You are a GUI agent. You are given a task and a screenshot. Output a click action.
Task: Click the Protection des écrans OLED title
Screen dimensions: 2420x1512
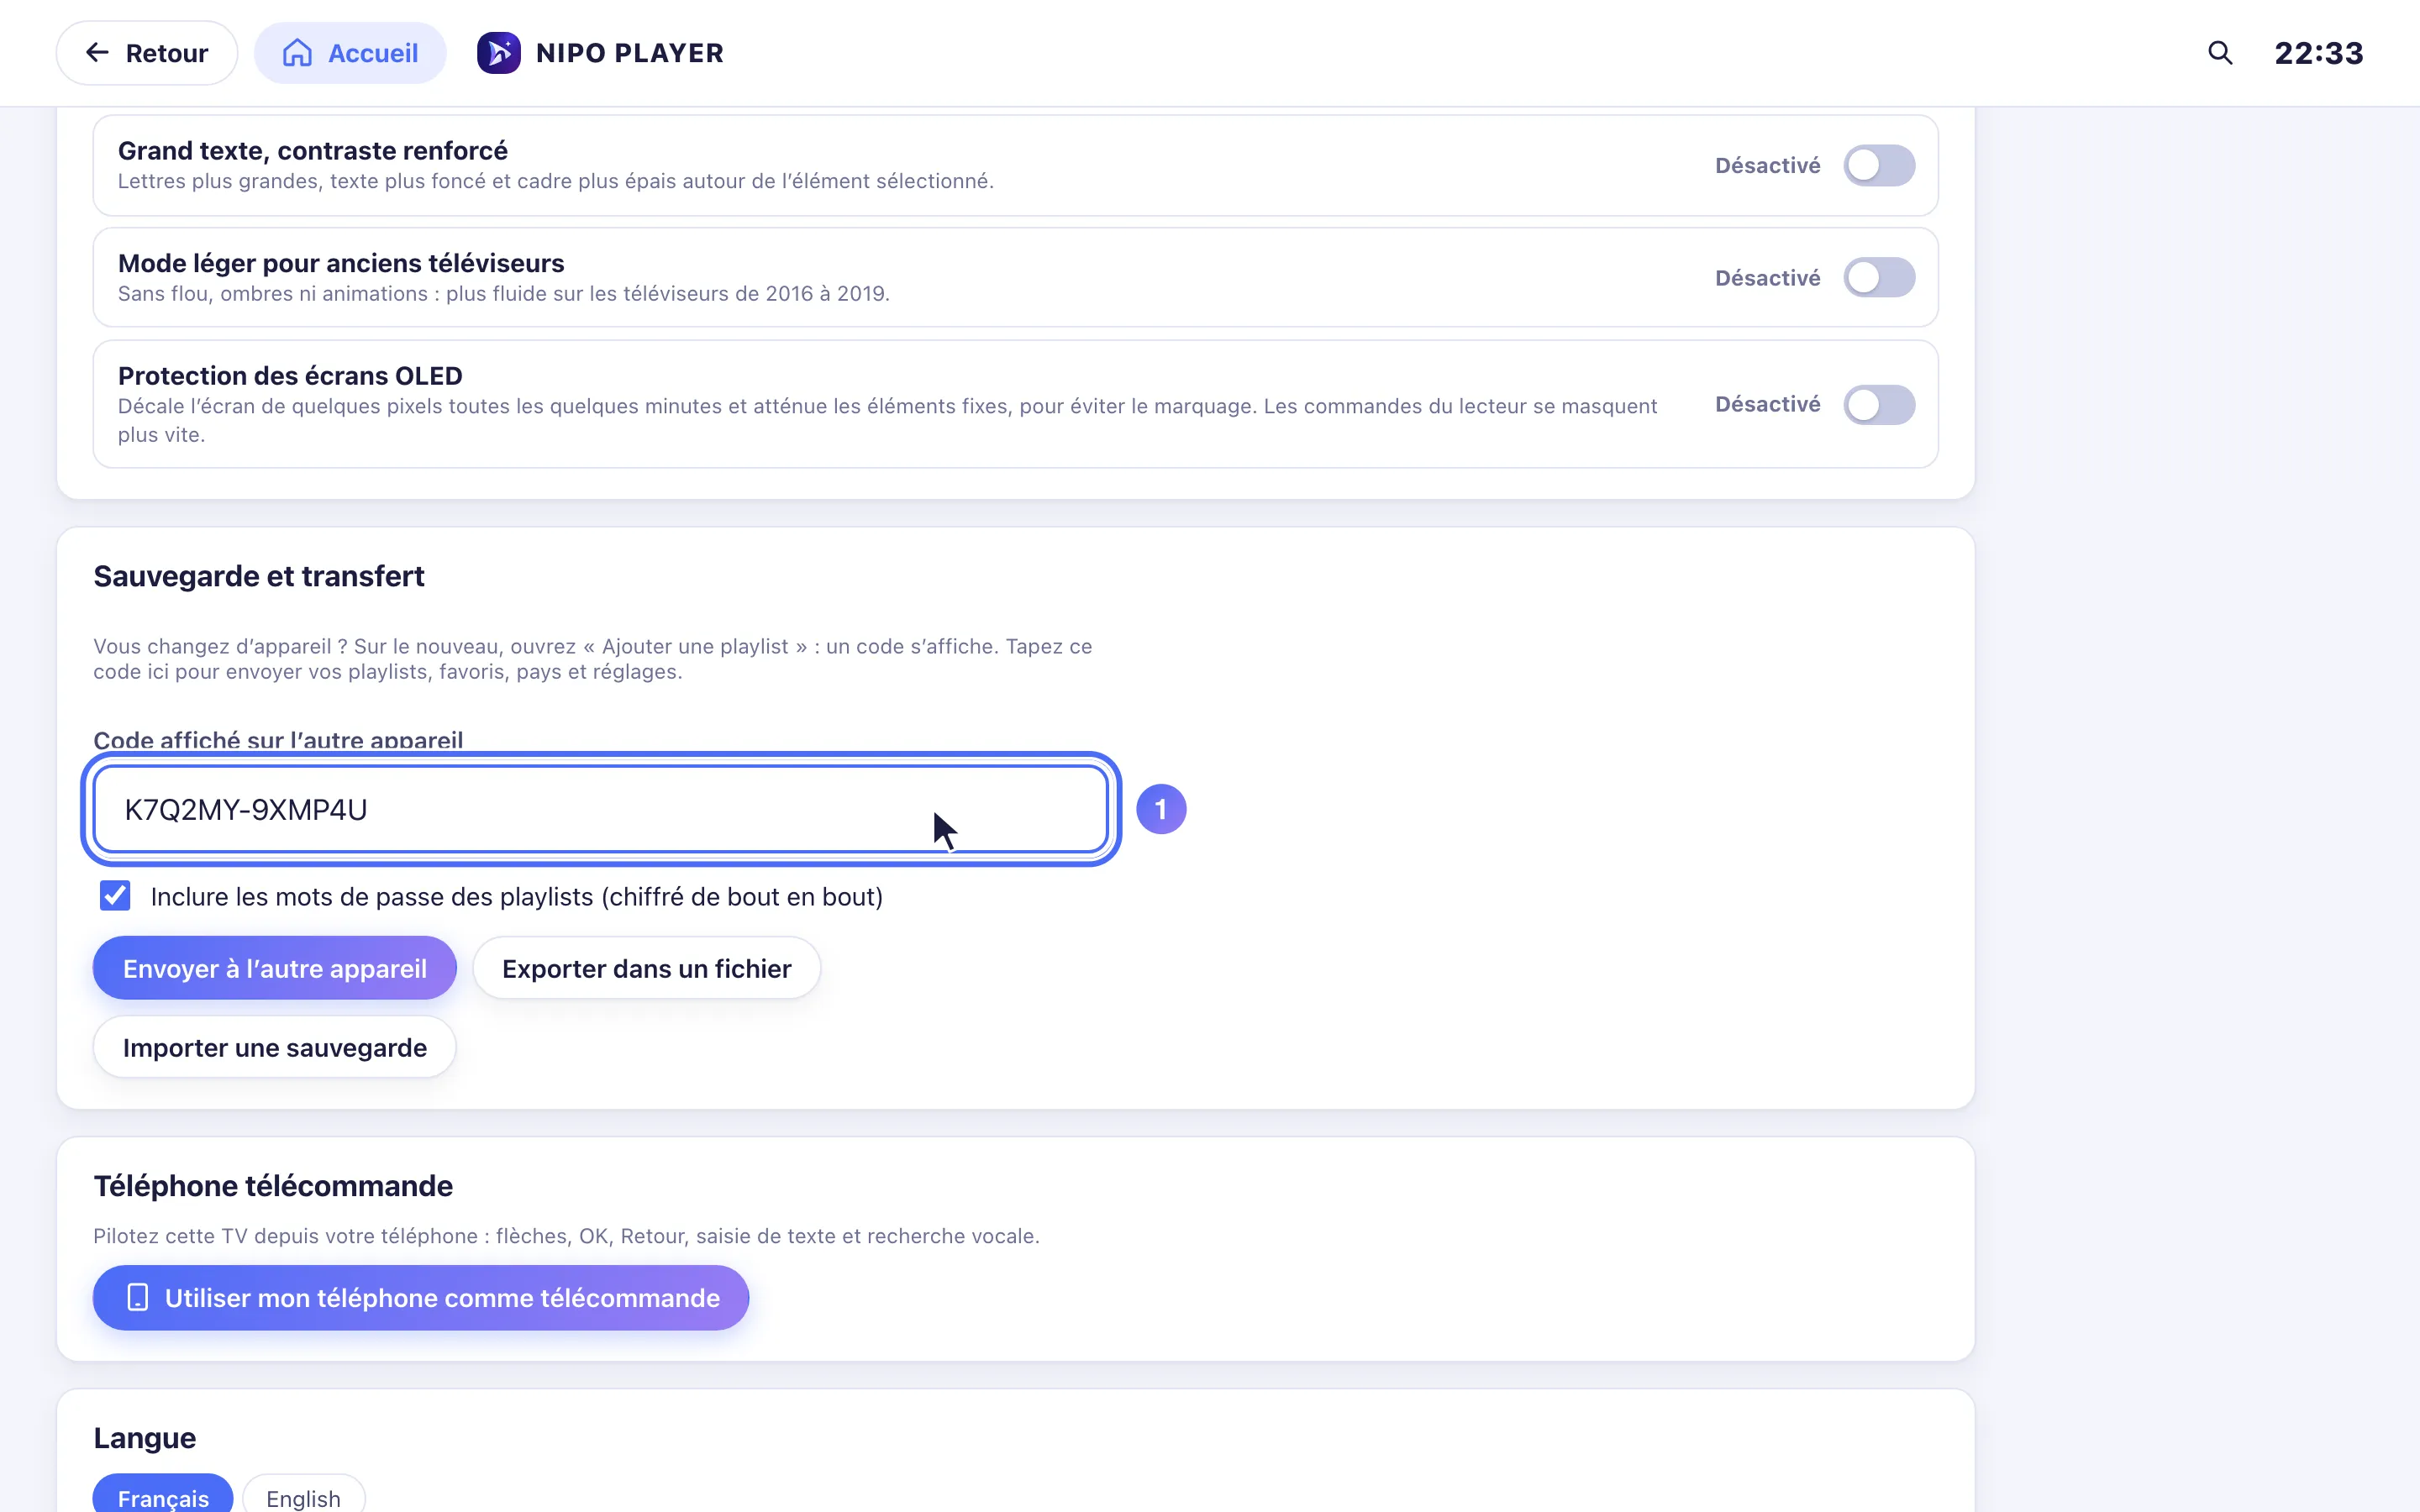tap(290, 375)
